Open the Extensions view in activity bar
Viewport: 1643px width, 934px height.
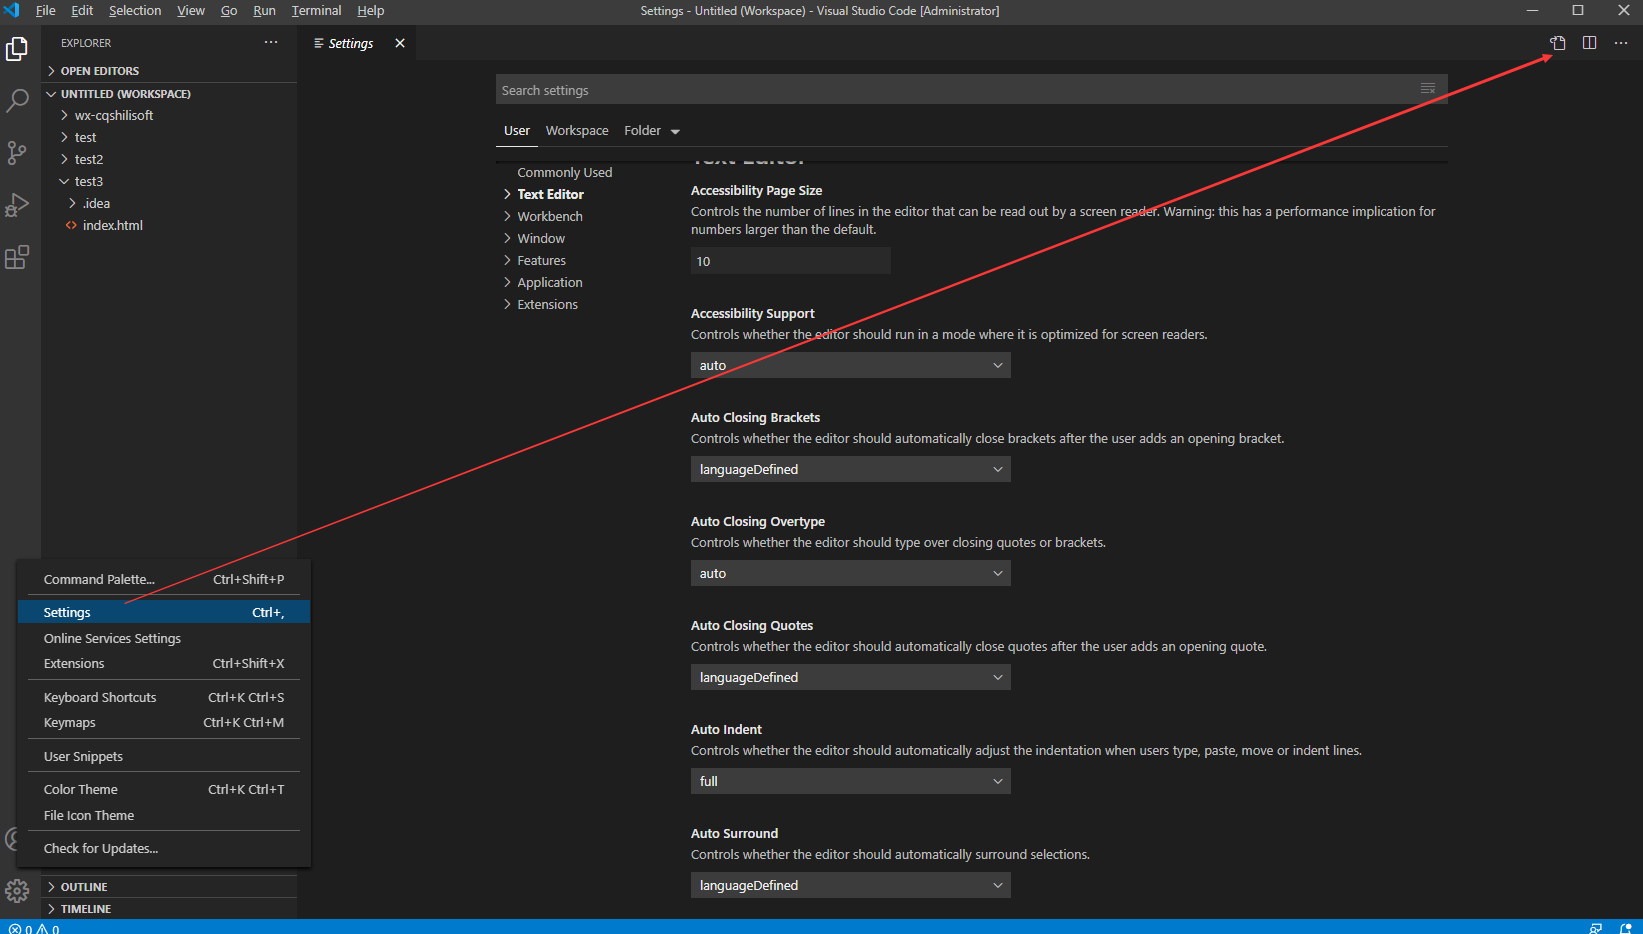point(17,257)
